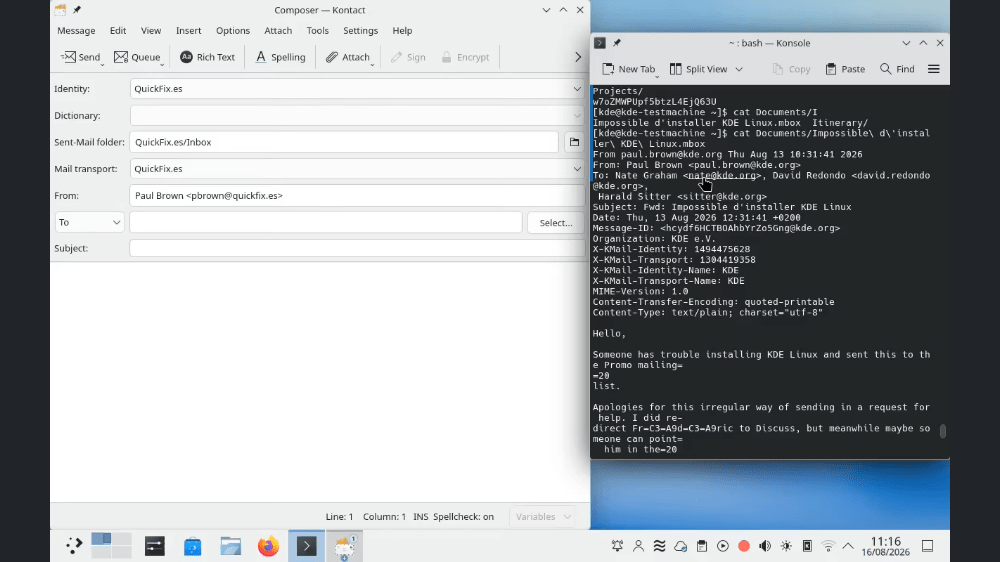Open Find in Konsole toolbar
Screen dimensions: 1000x562
point(897,69)
